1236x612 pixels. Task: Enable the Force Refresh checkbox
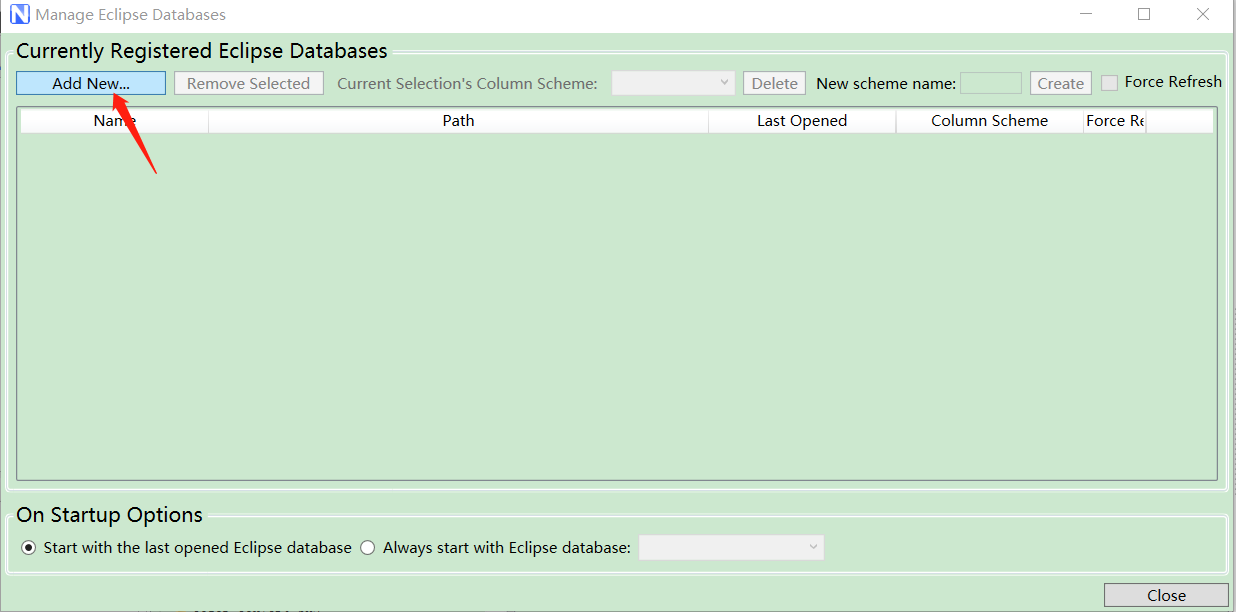[x=1109, y=82]
